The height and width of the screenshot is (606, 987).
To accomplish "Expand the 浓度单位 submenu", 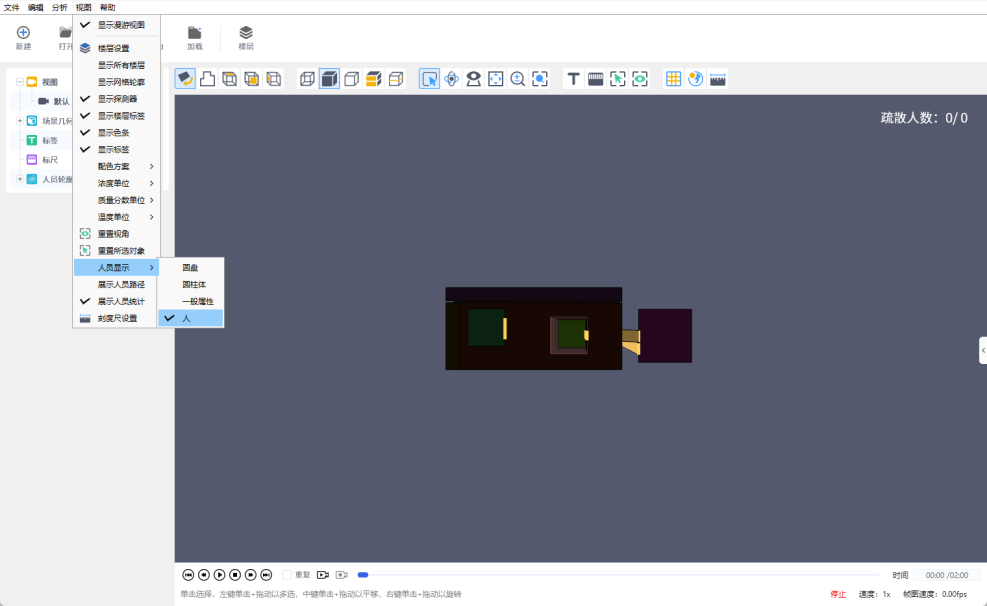I will pyautogui.click(x=116, y=183).
